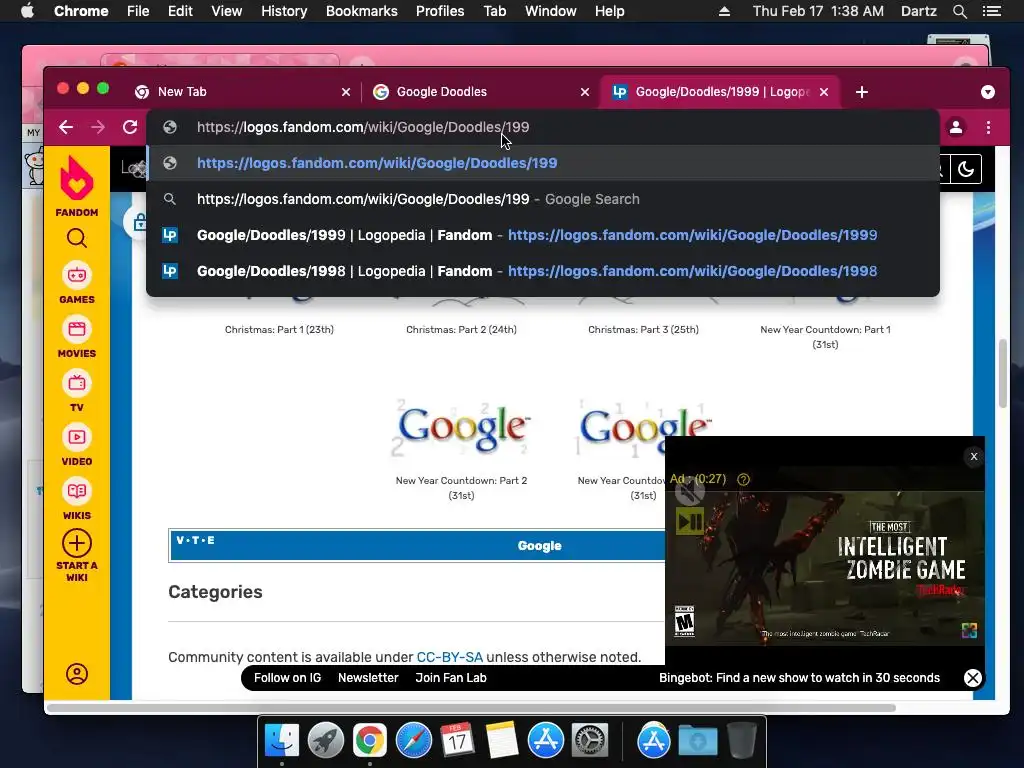
Task: Open the TV section in Fandom sidebar
Action: tap(77, 391)
